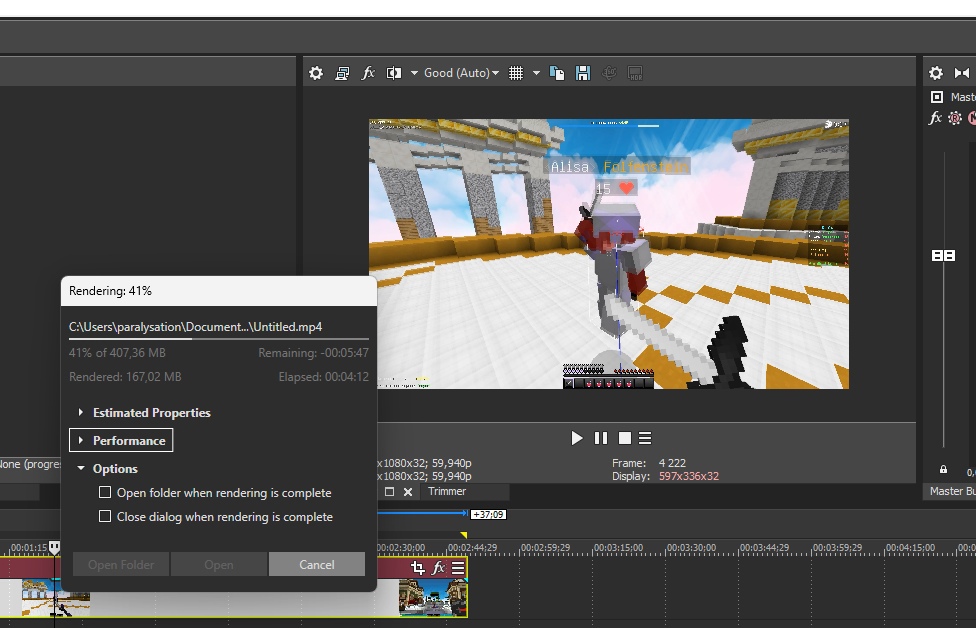Expand Estimated Properties section
This screenshot has height=628, width=976.
tap(81, 413)
